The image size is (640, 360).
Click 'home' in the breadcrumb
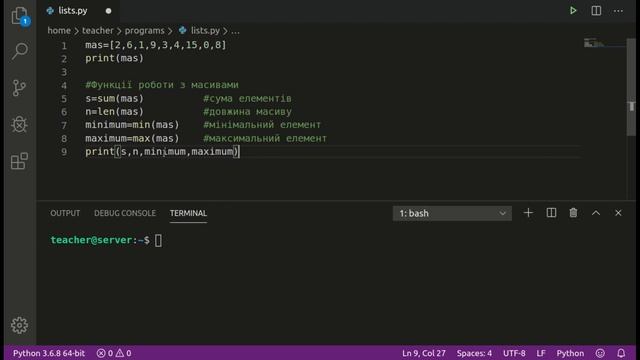point(59,31)
